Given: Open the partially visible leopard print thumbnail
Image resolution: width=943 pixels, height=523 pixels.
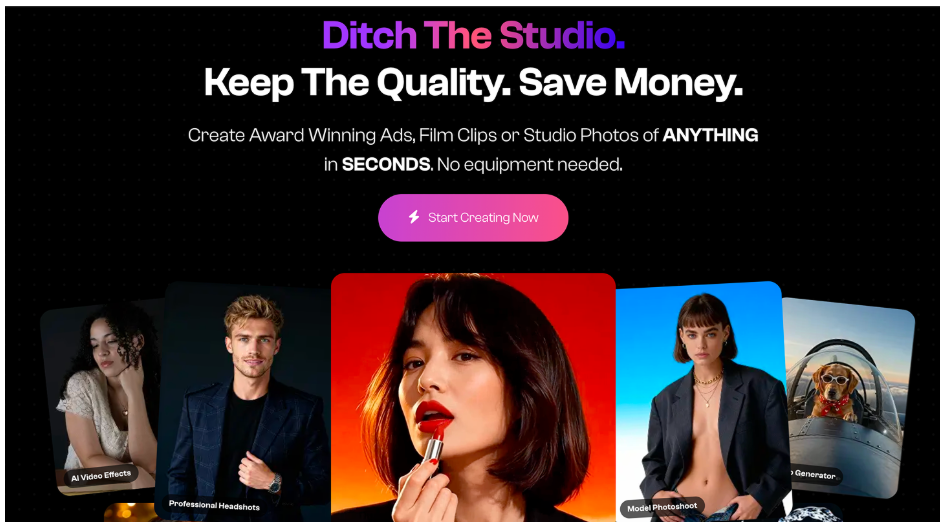Looking at the screenshot, I should click(x=809, y=513).
